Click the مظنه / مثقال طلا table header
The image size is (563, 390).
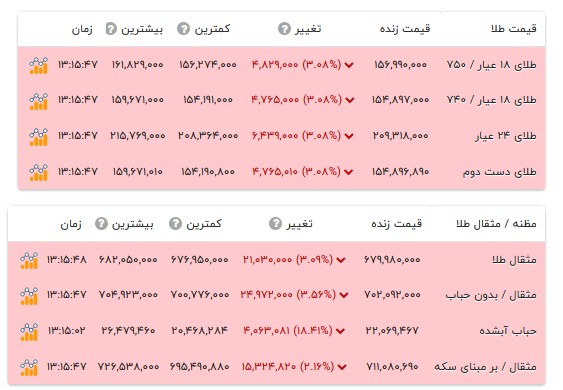pos(496,224)
